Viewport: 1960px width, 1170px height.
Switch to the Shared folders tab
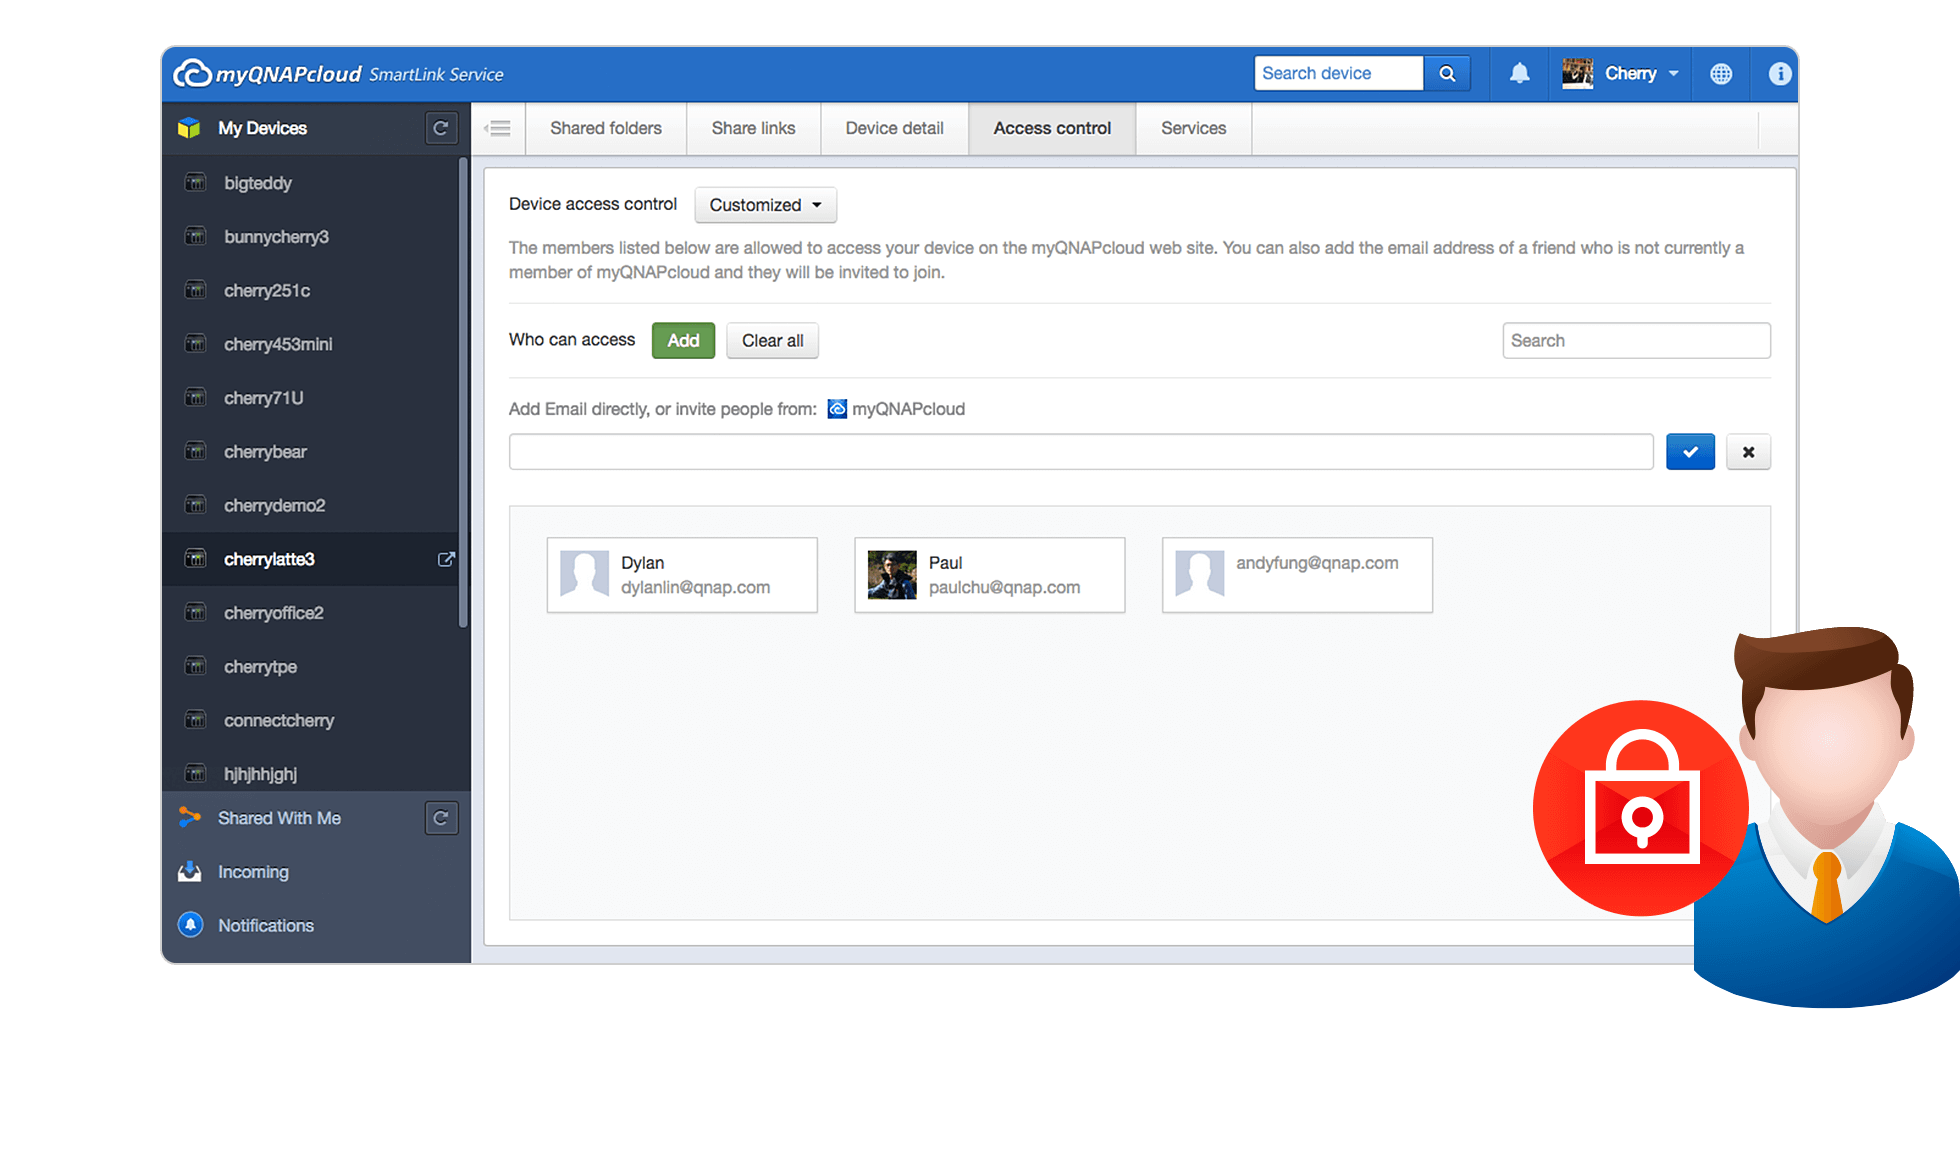click(606, 128)
